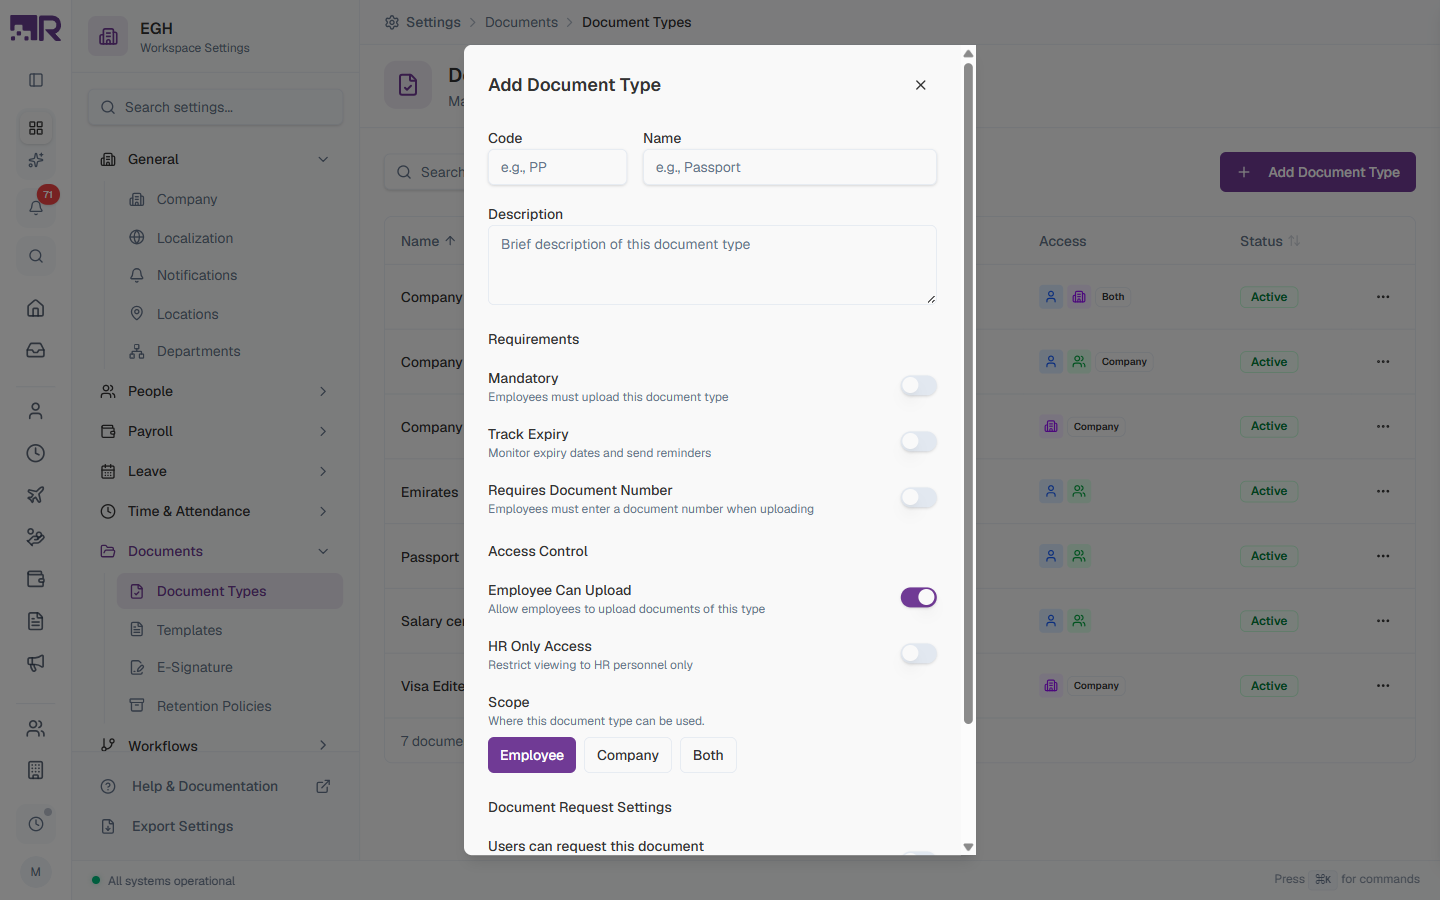The height and width of the screenshot is (900, 1440).
Task: Open row actions for the Emirates row
Action: (x=1383, y=491)
